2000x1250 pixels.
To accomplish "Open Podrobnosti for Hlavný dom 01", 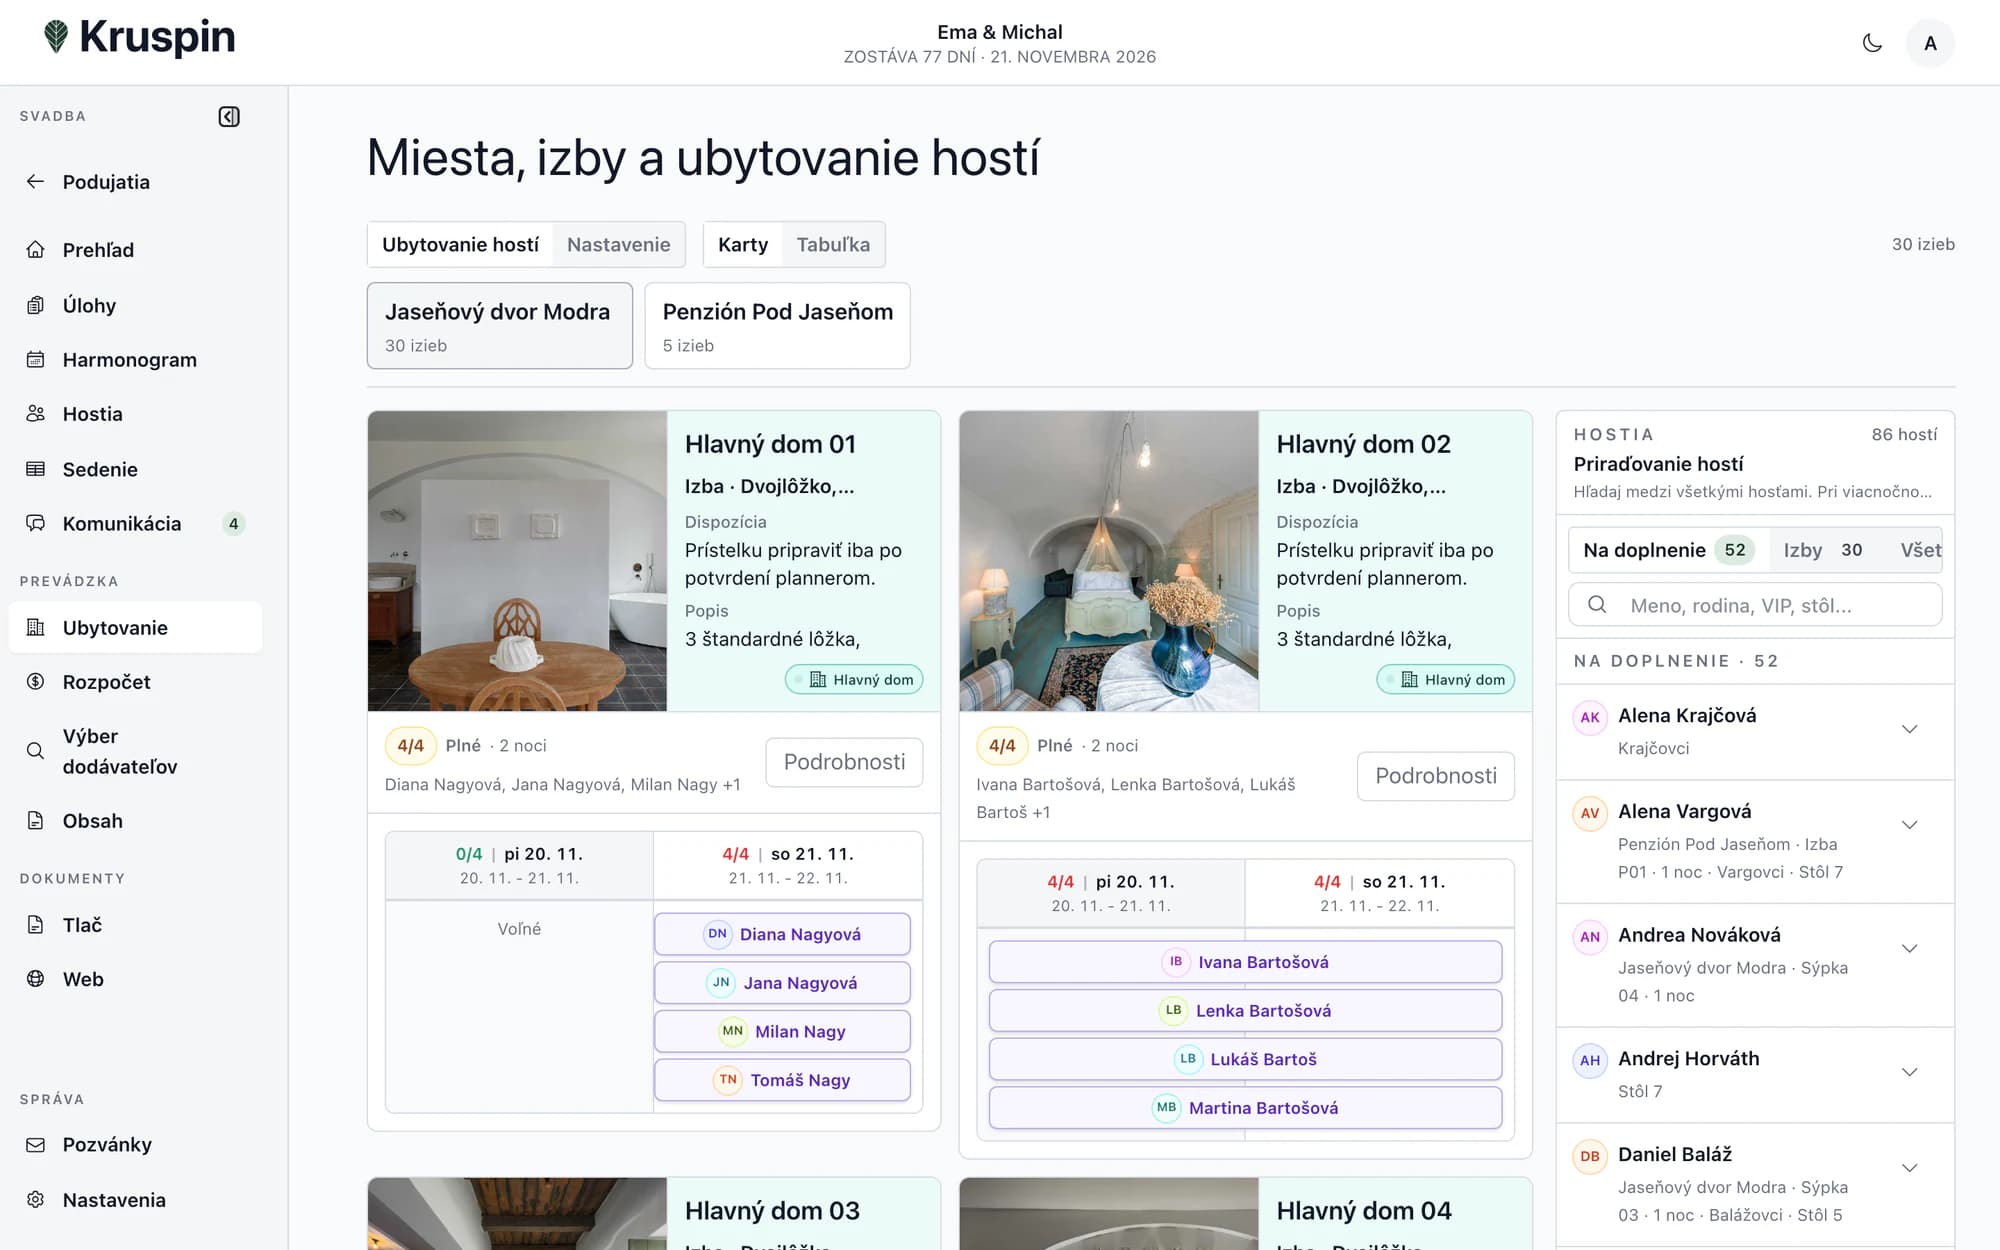I will pyautogui.click(x=844, y=762).
